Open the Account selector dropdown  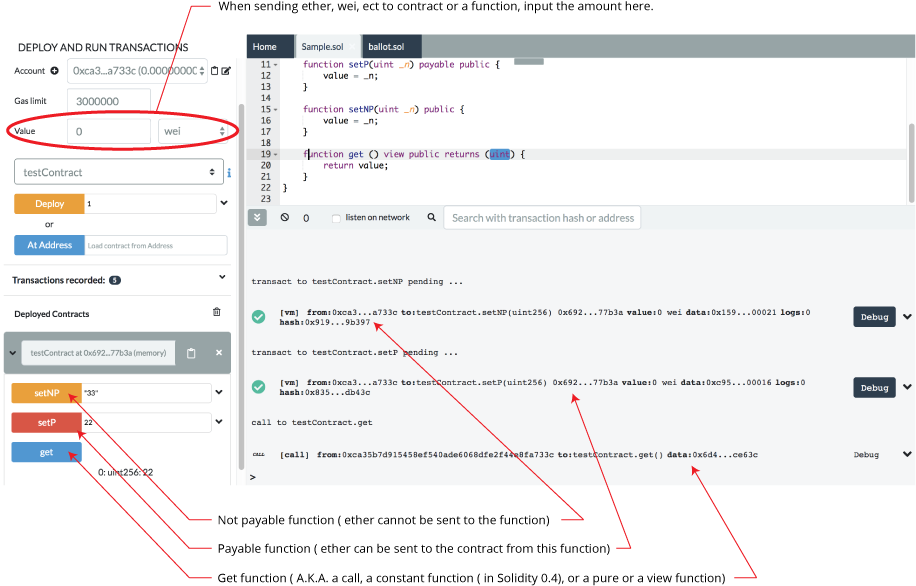[x=137, y=71]
